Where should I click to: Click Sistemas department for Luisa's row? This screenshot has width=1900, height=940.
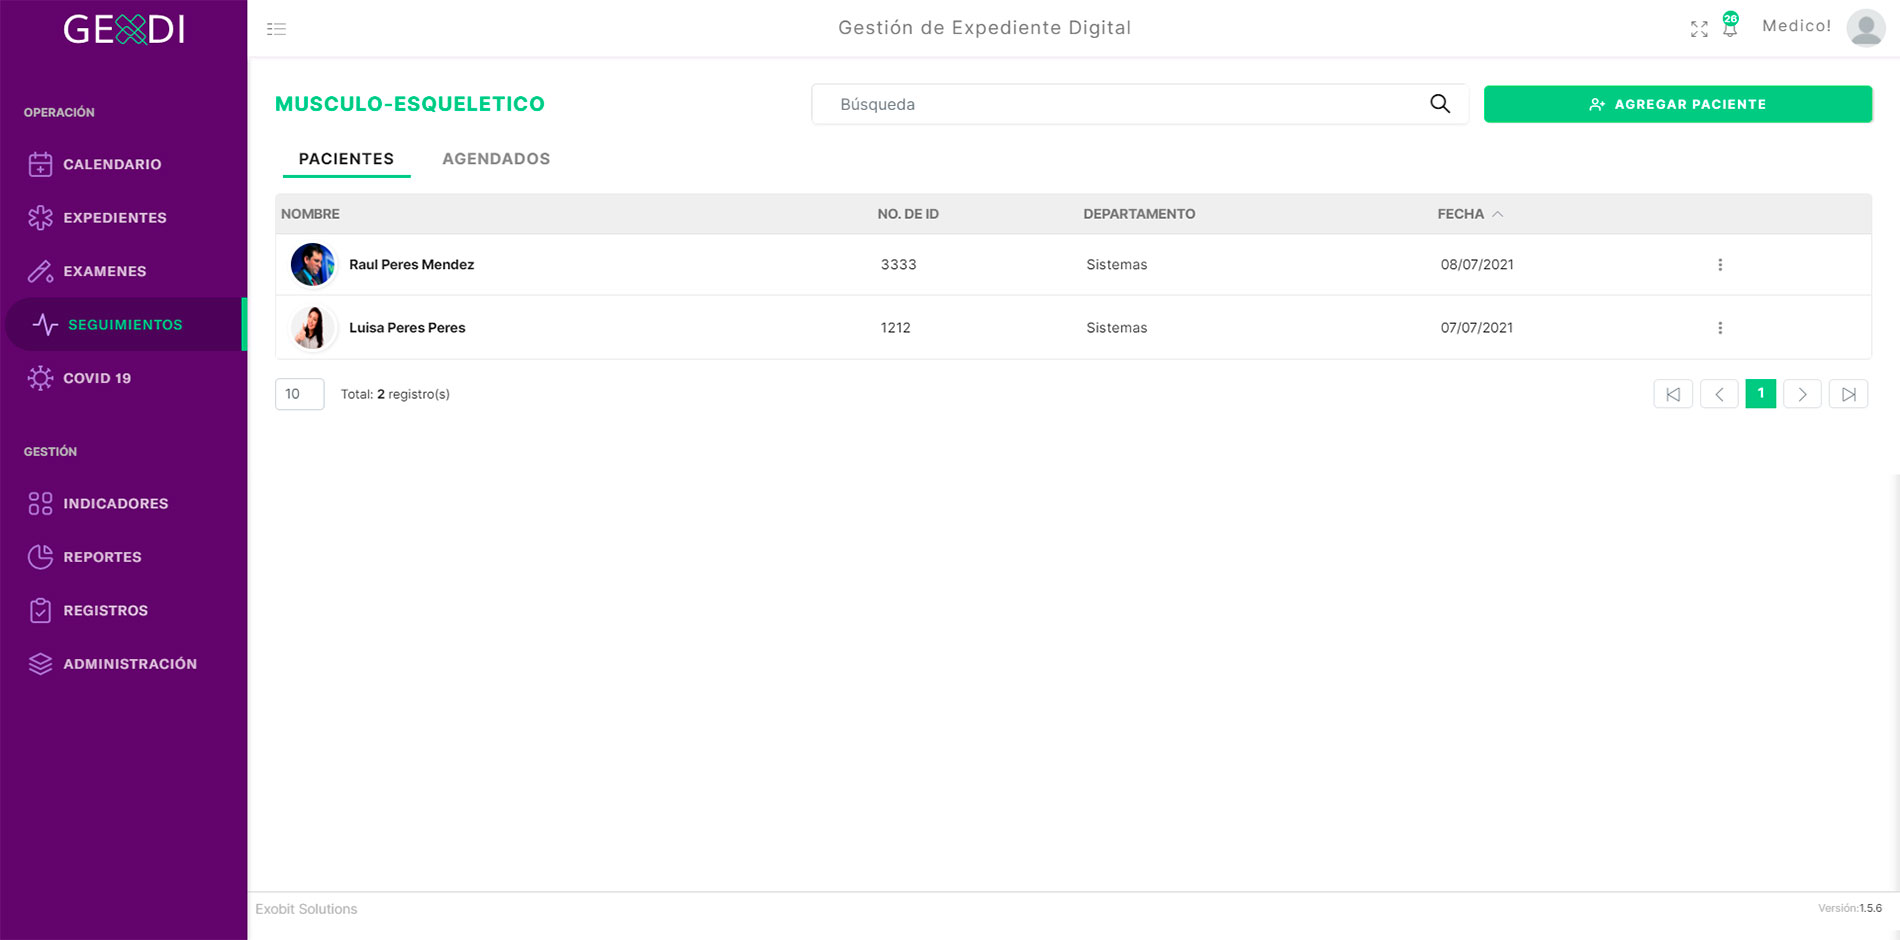pyautogui.click(x=1117, y=328)
